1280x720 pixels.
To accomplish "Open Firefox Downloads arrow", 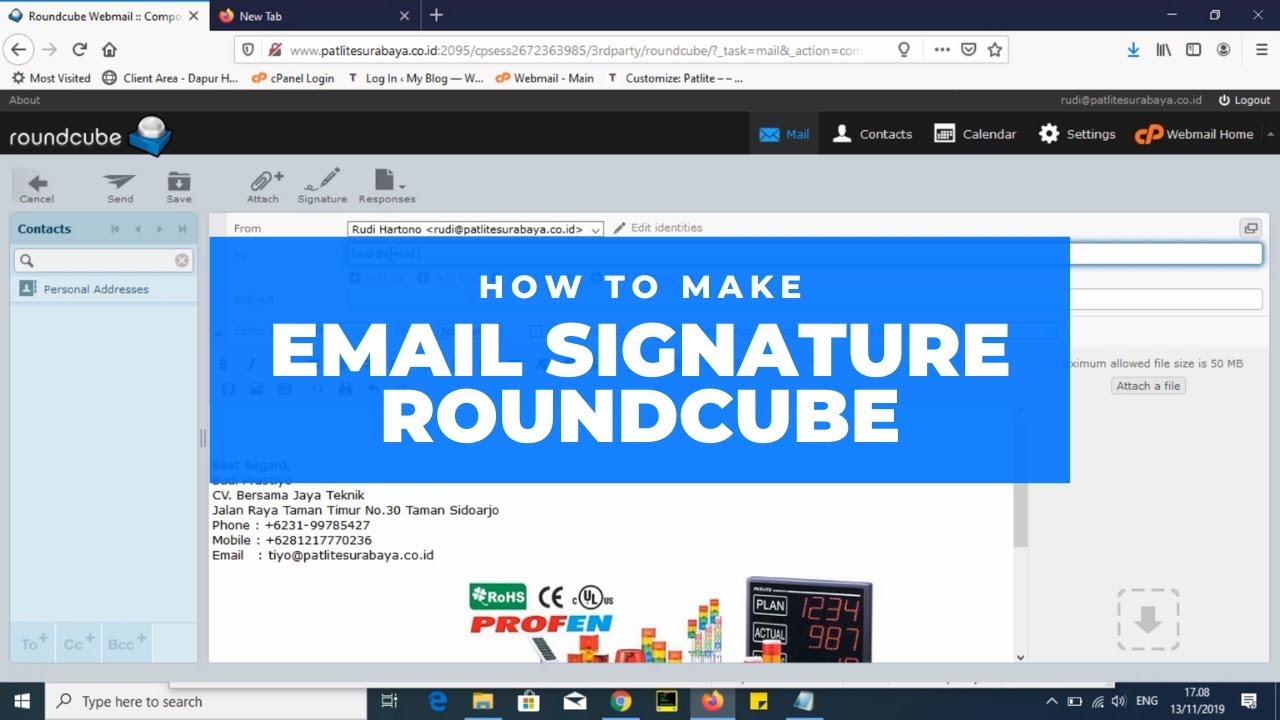I will coord(1133,49).
